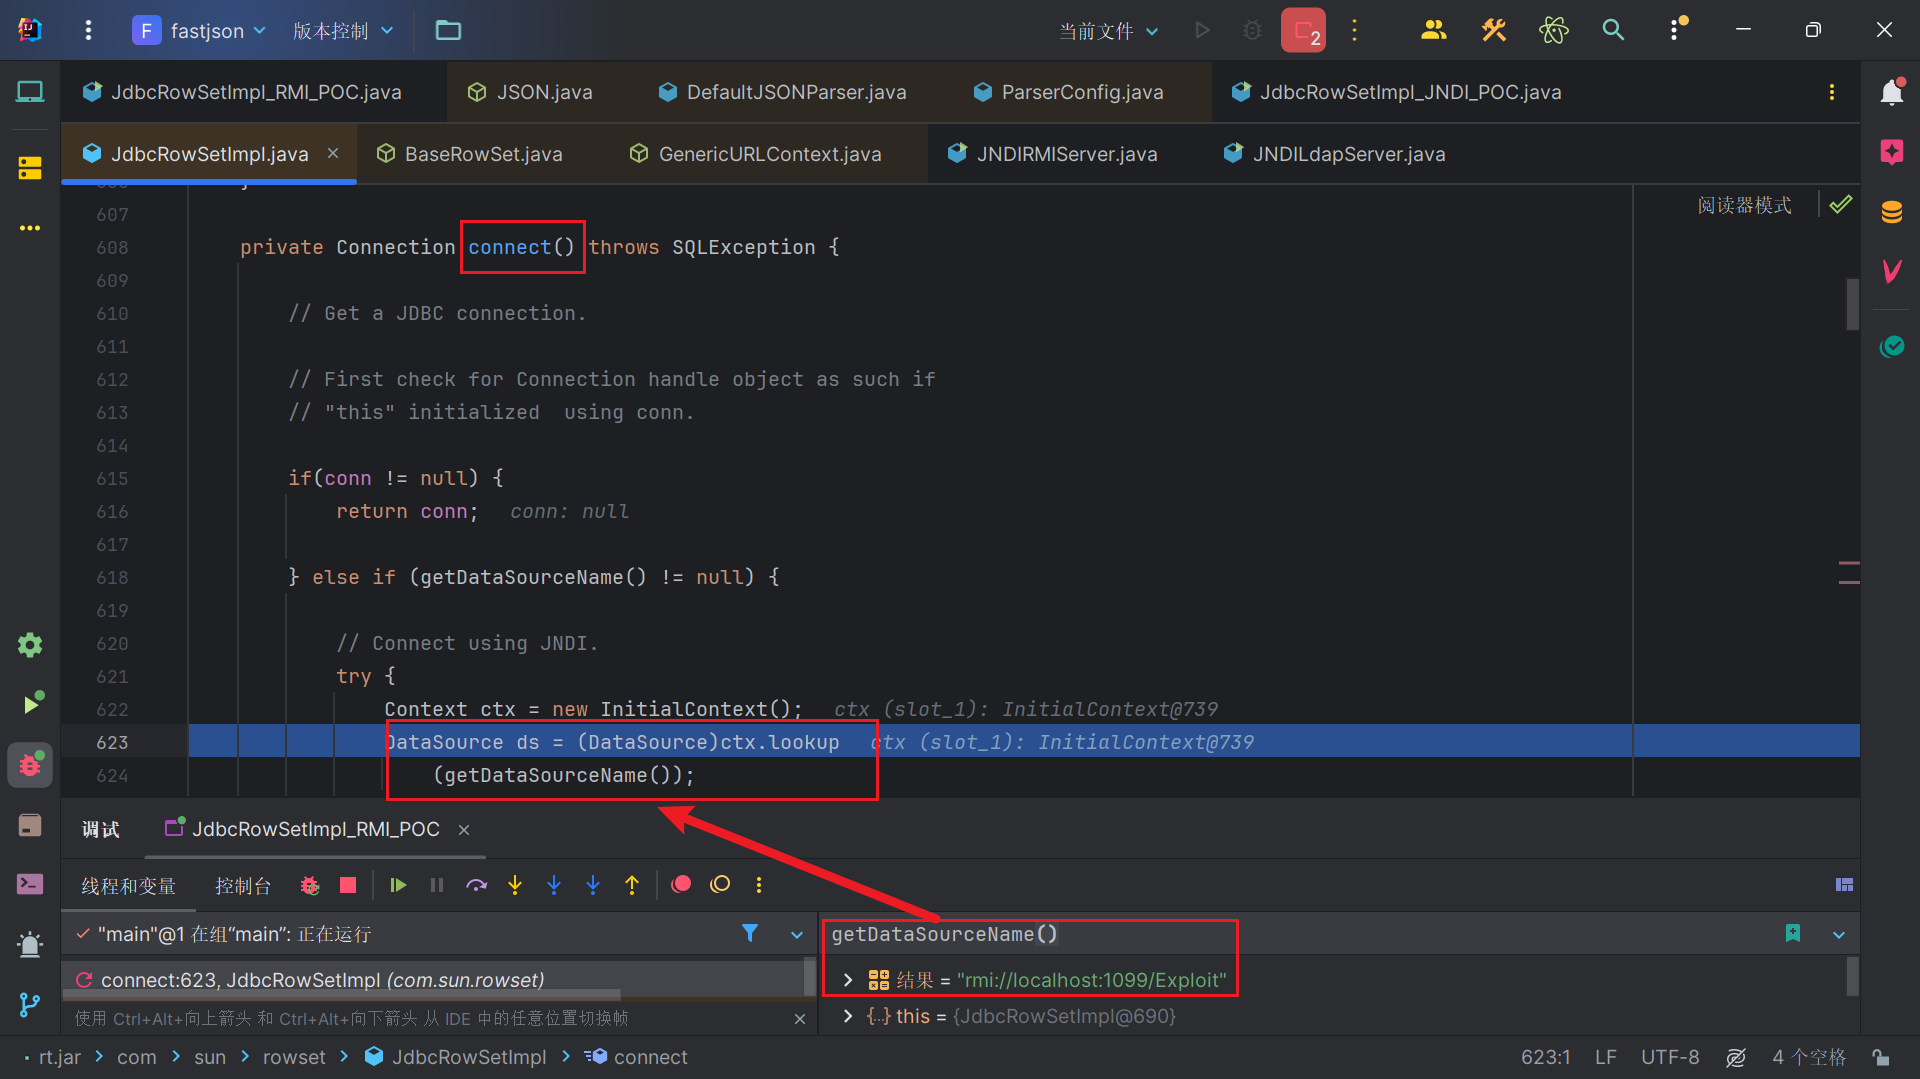Switch to JNDIRMIServer.java tab
Image resolution: width=1920 pixels, height=1079 pixels.
tap(1052, 154)
